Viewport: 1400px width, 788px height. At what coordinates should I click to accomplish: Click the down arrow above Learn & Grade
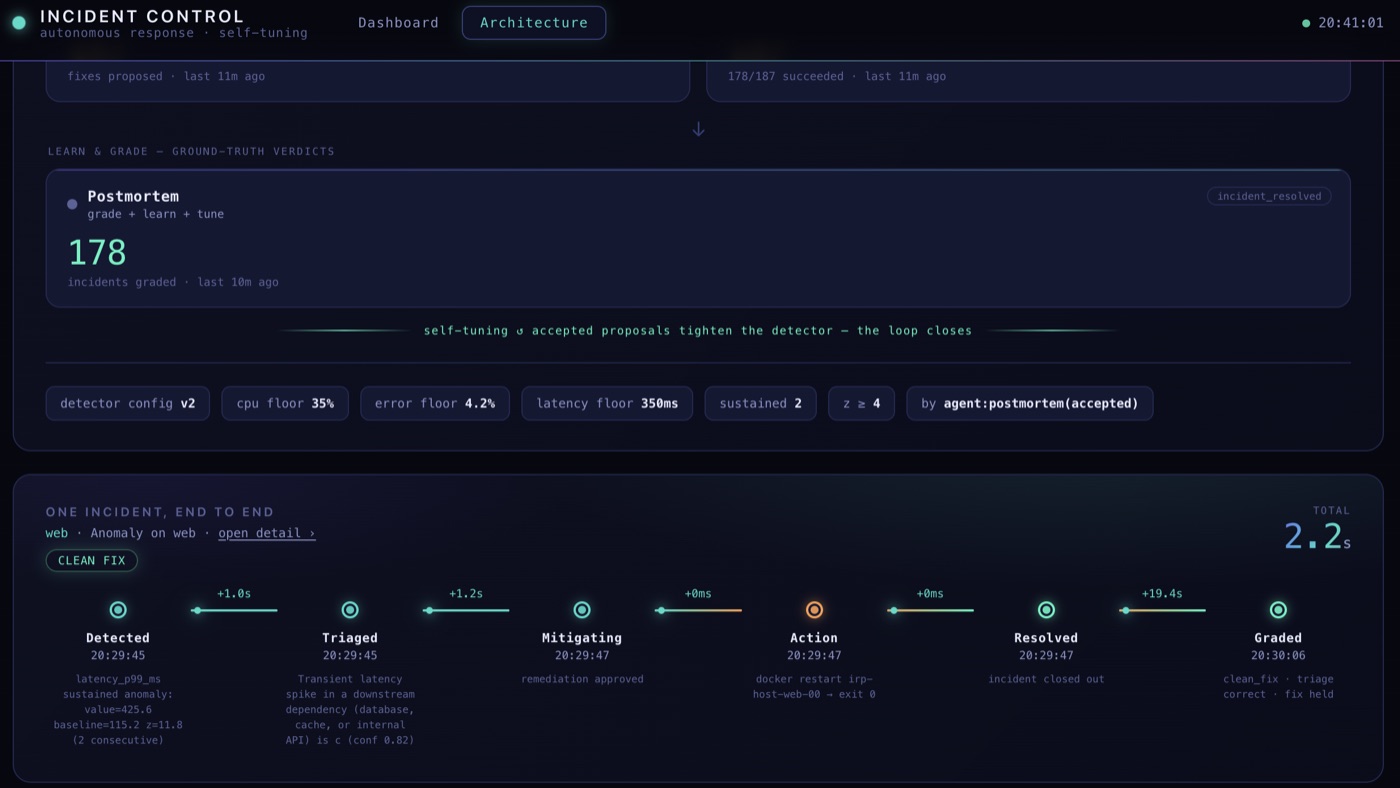(x=699, y=129)
